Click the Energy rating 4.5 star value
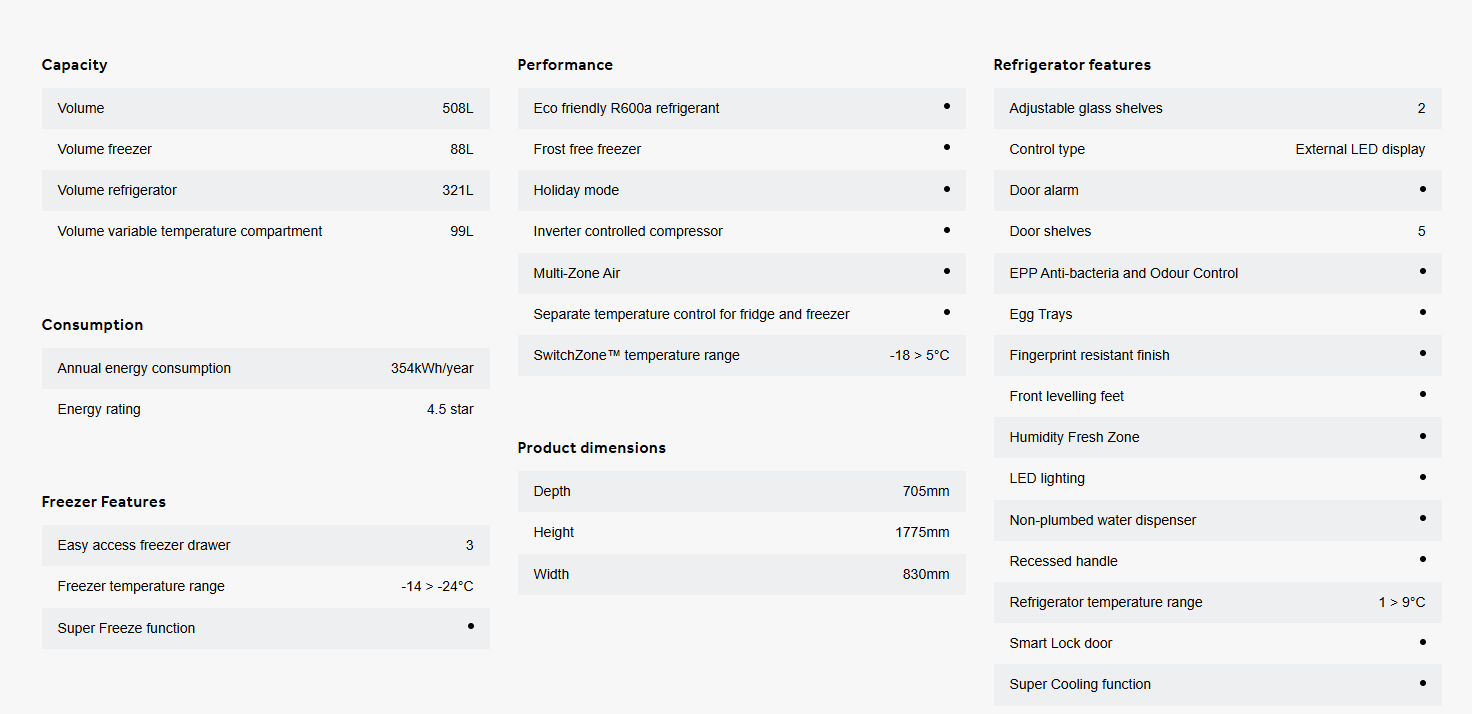1472x714 pixels. point(450,409)
